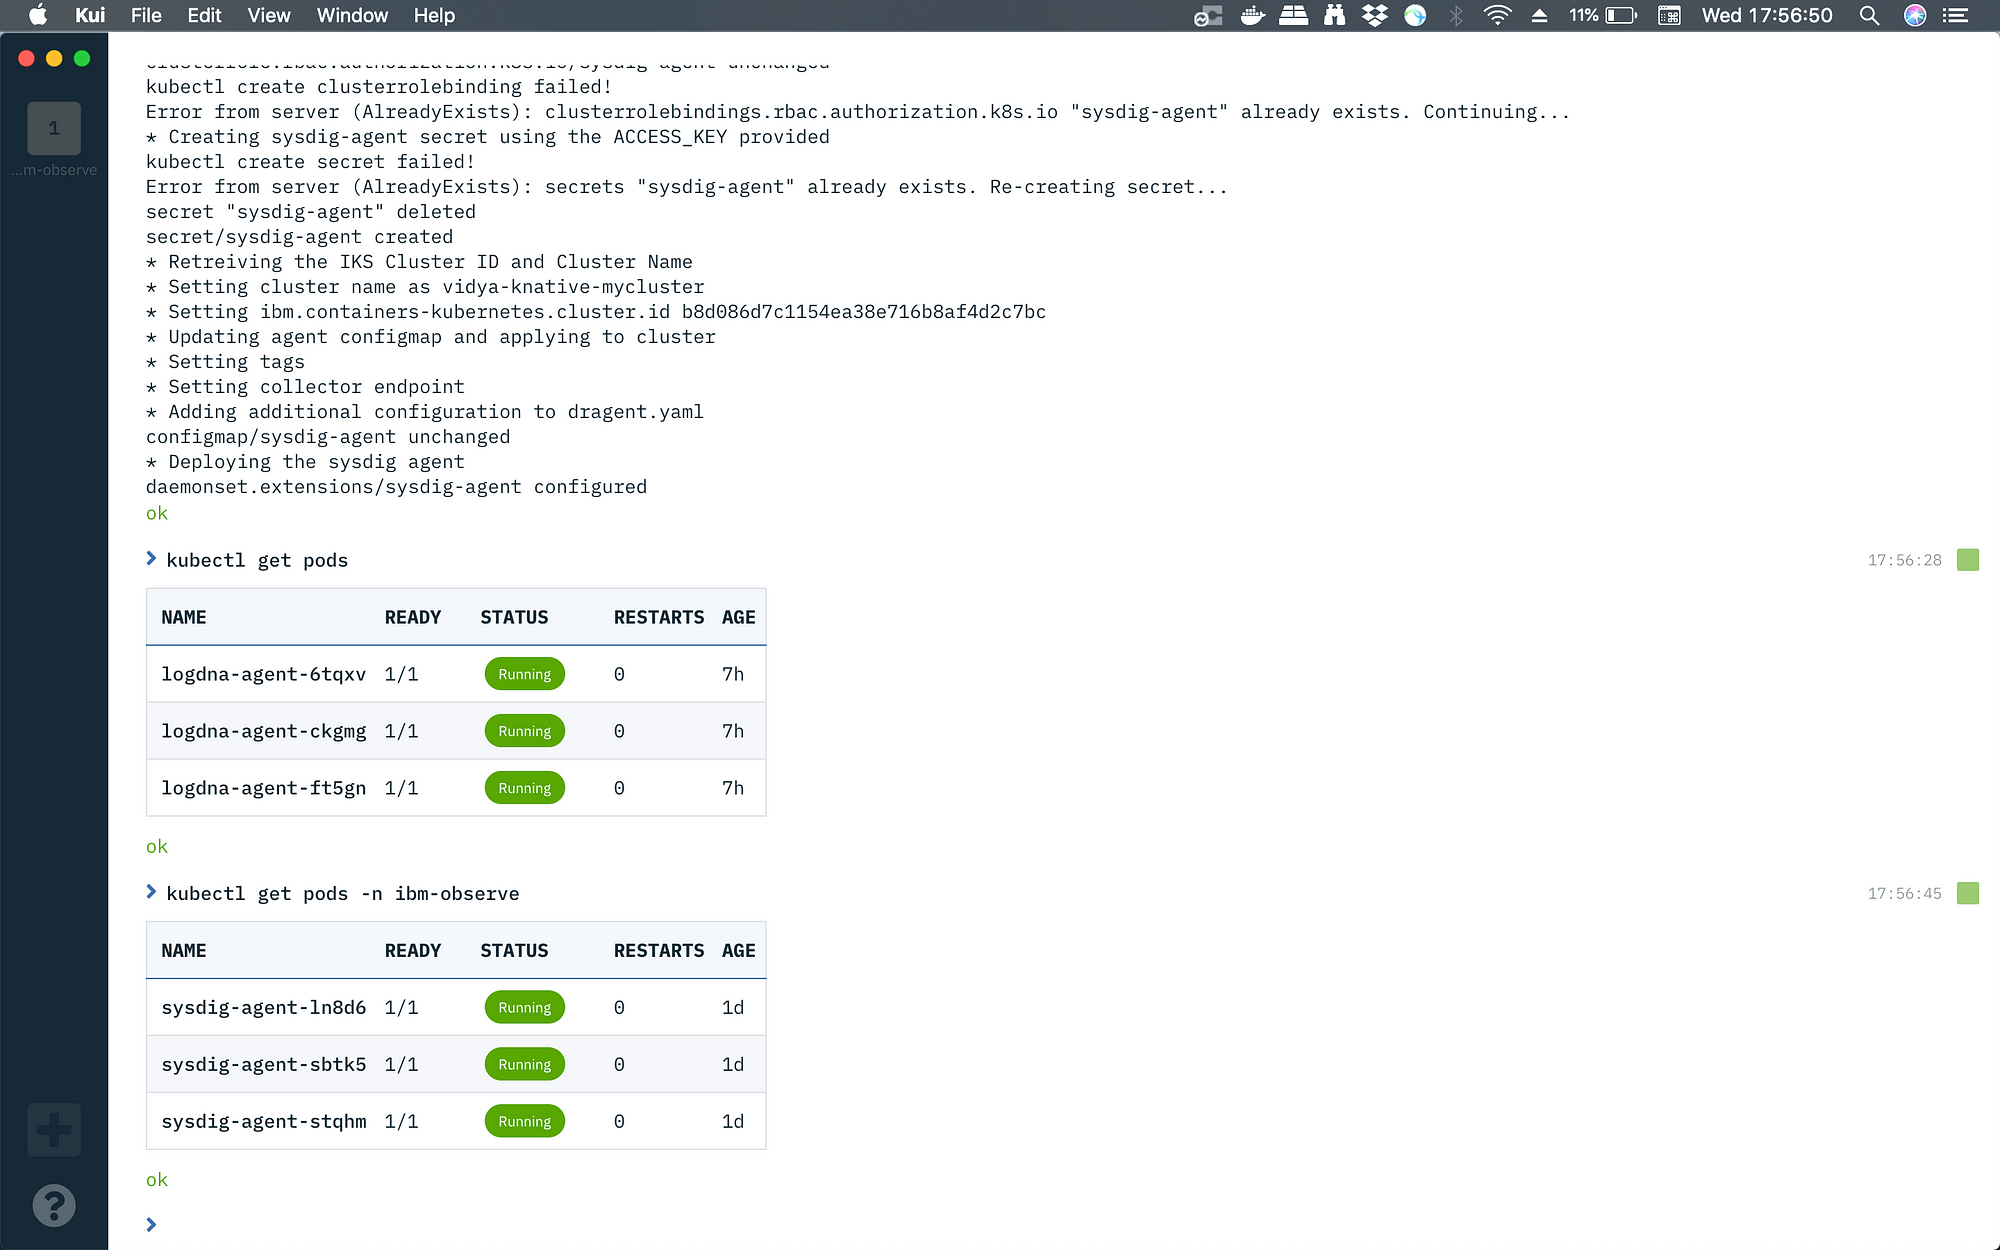Click the 'kubectl get pods -n ibm-observe' command
Image resolution: width=2000 pixels, height=1250 pixels.
(343, 893)
